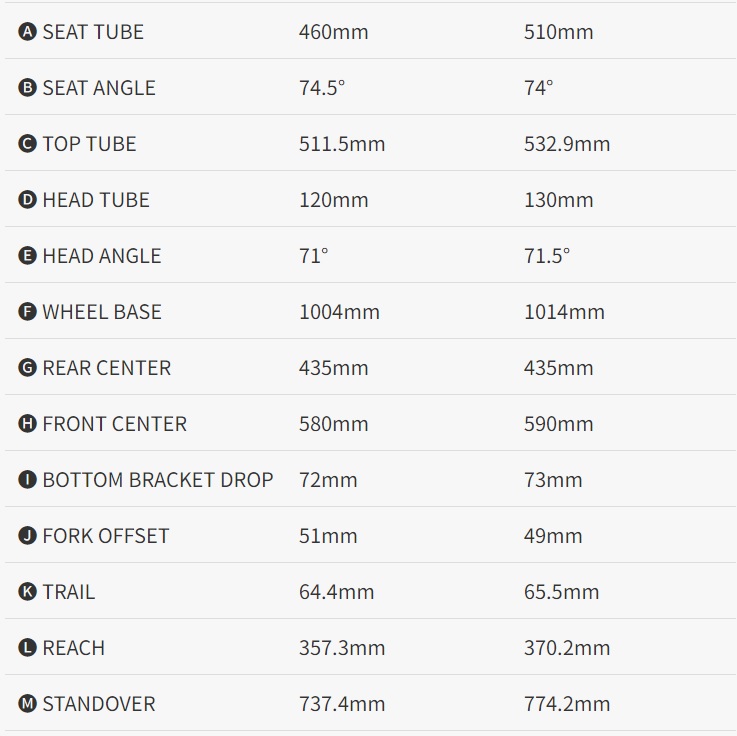Click the circled I Bottom Bracket icon
Screen dimensions: 737x736
27,479
